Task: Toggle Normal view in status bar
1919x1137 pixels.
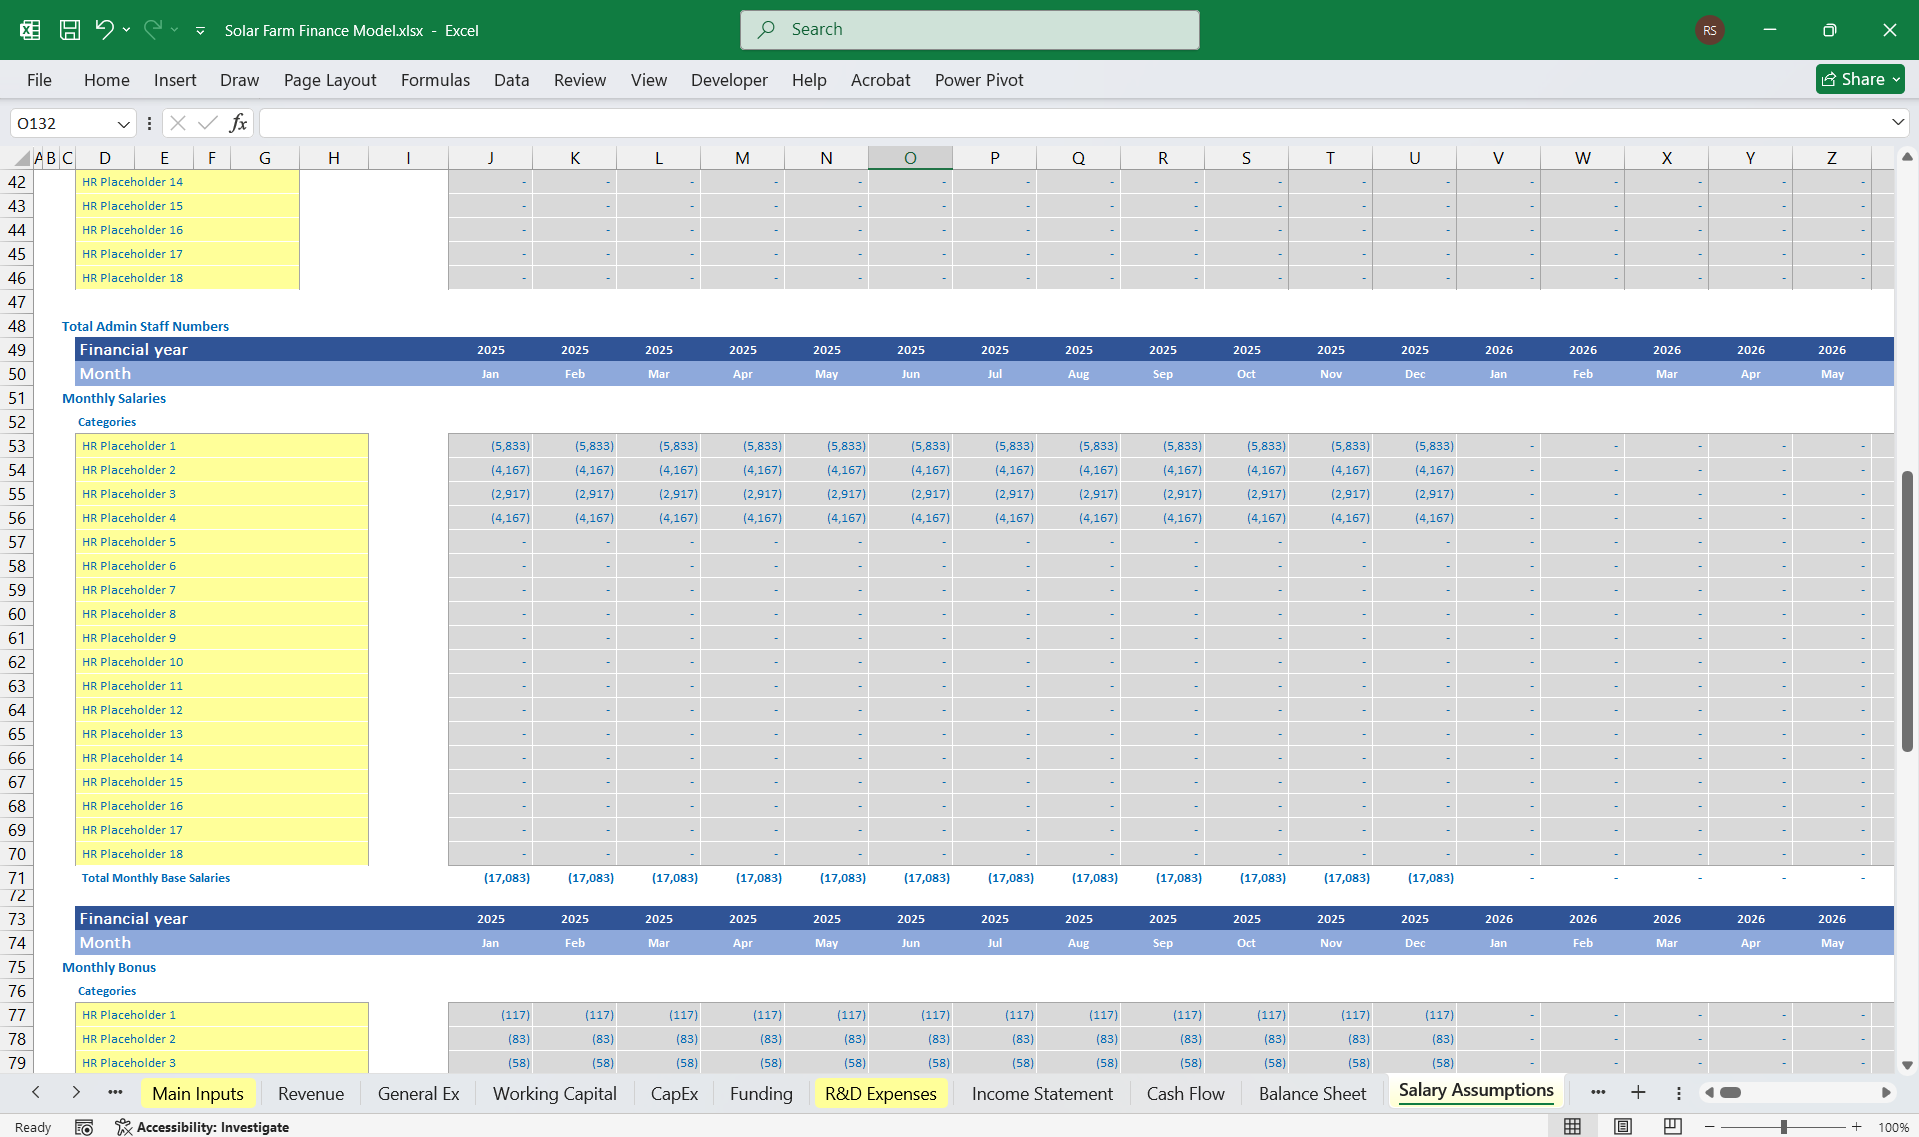Action: pos(1573,1126)
